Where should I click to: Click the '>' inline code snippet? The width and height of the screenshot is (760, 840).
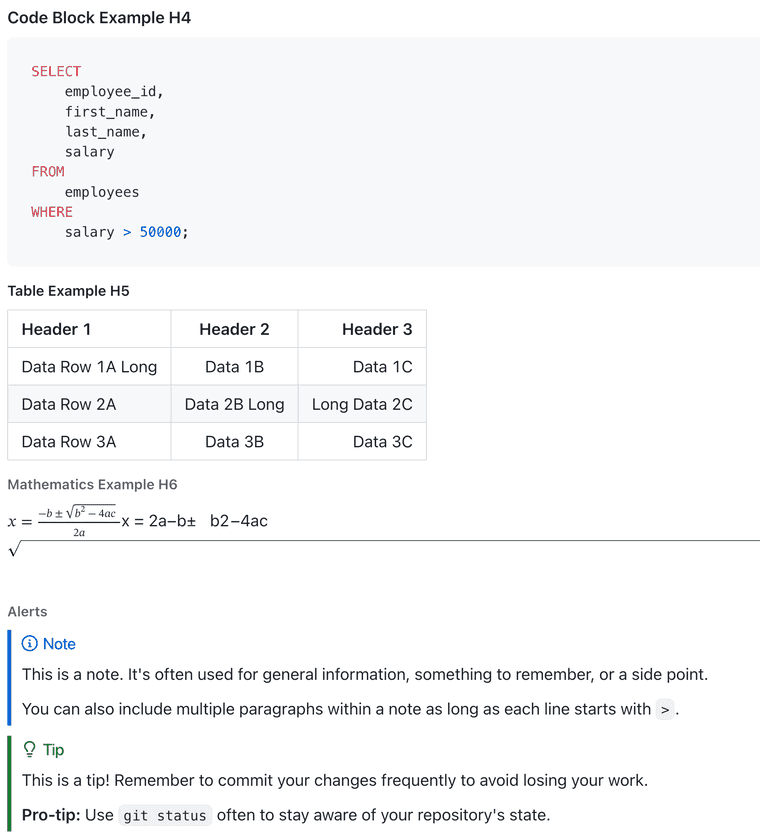point(665,710)
